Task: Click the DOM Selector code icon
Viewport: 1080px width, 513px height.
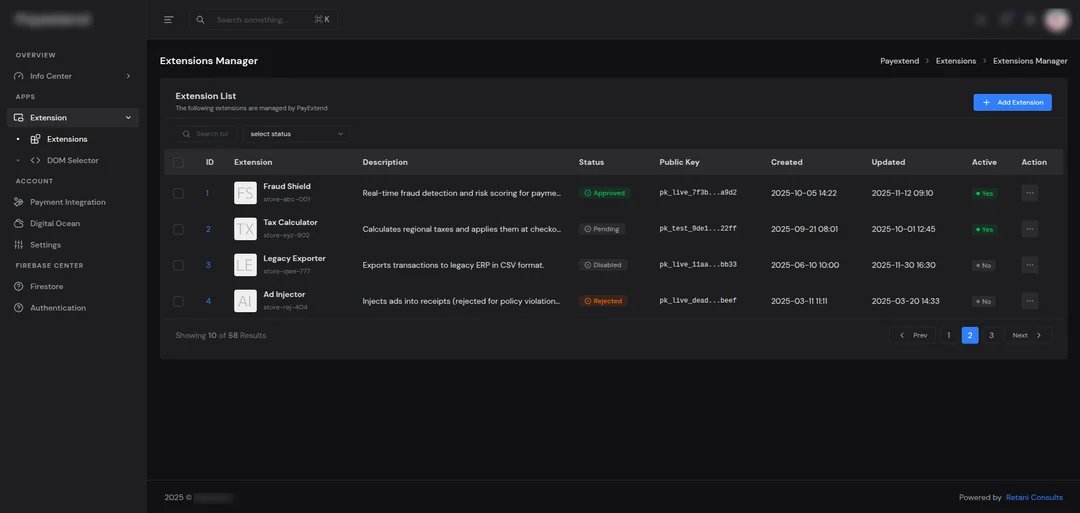Action: coord(36,160)
